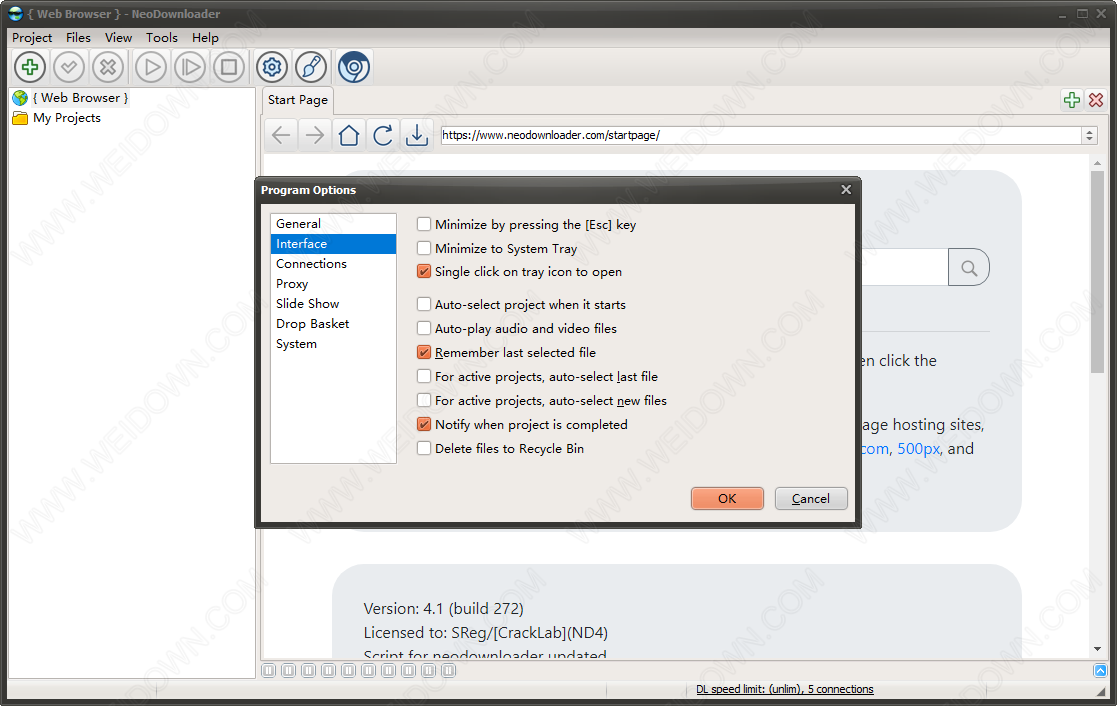This screenshot has height=706, width=1117.
Task: Click DL speed limit status bar link
Action: [x=784, y=689]
